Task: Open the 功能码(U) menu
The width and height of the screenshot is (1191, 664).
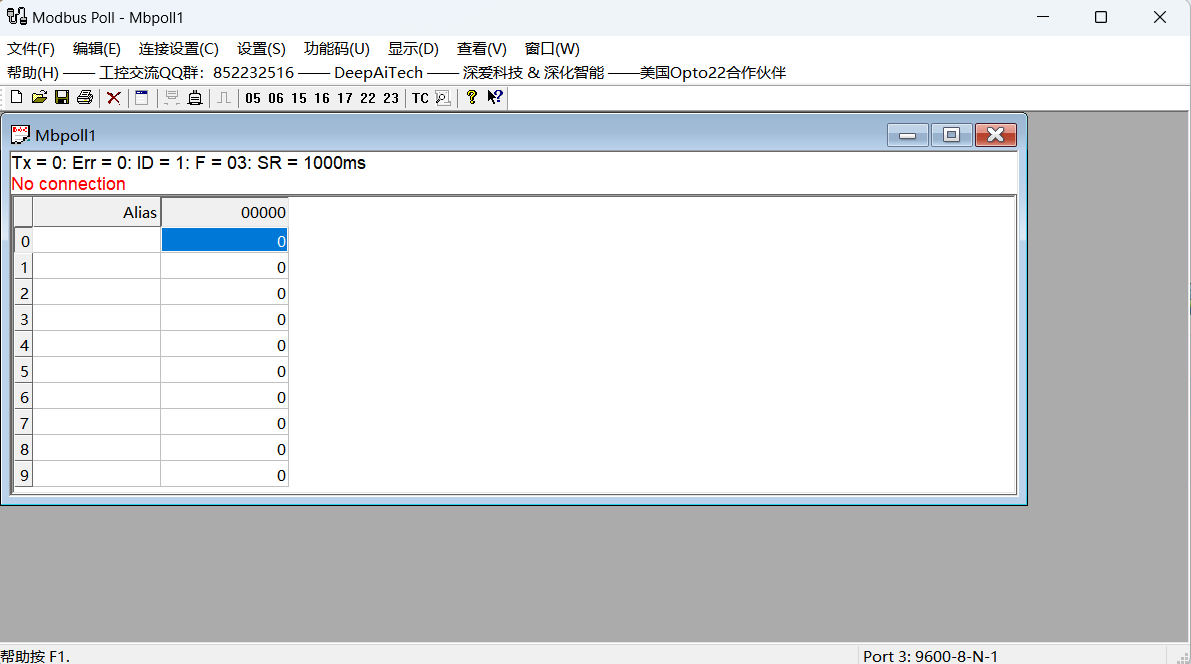Action: (336, 49)
